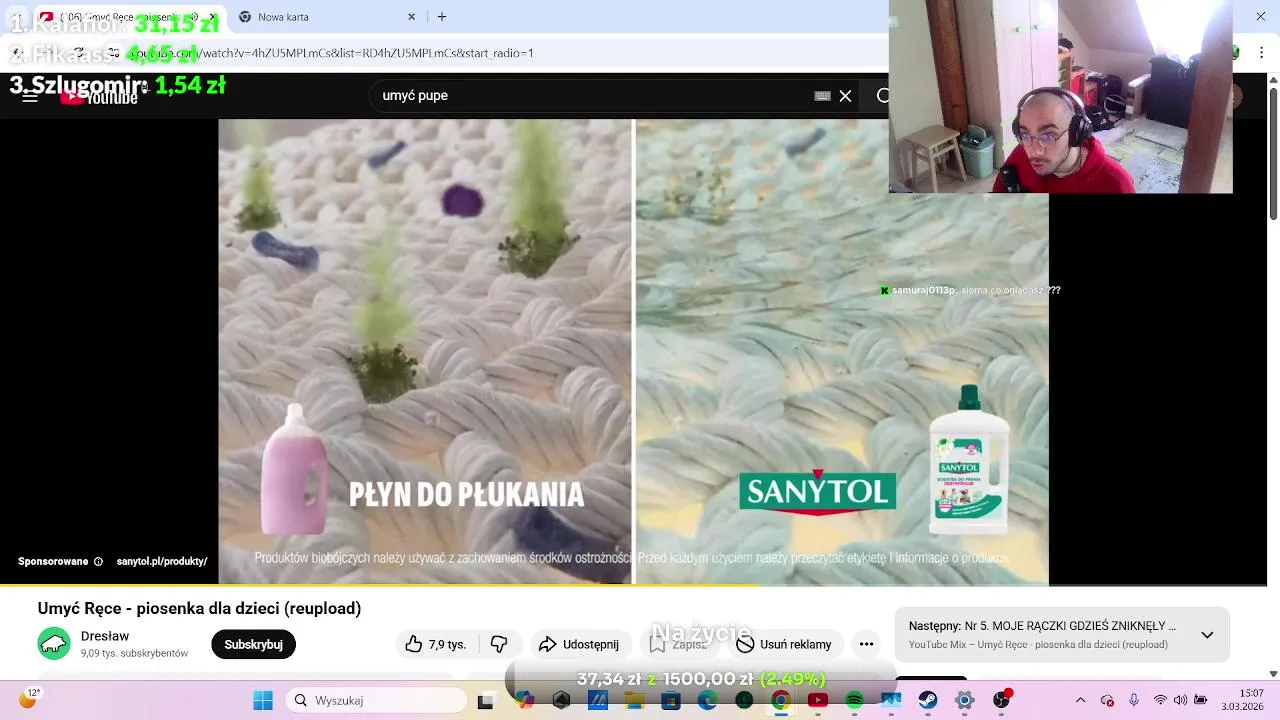Open the three-dot more actions menu
The width and height of the screenshot is (1280, 720).
(866, 644)
